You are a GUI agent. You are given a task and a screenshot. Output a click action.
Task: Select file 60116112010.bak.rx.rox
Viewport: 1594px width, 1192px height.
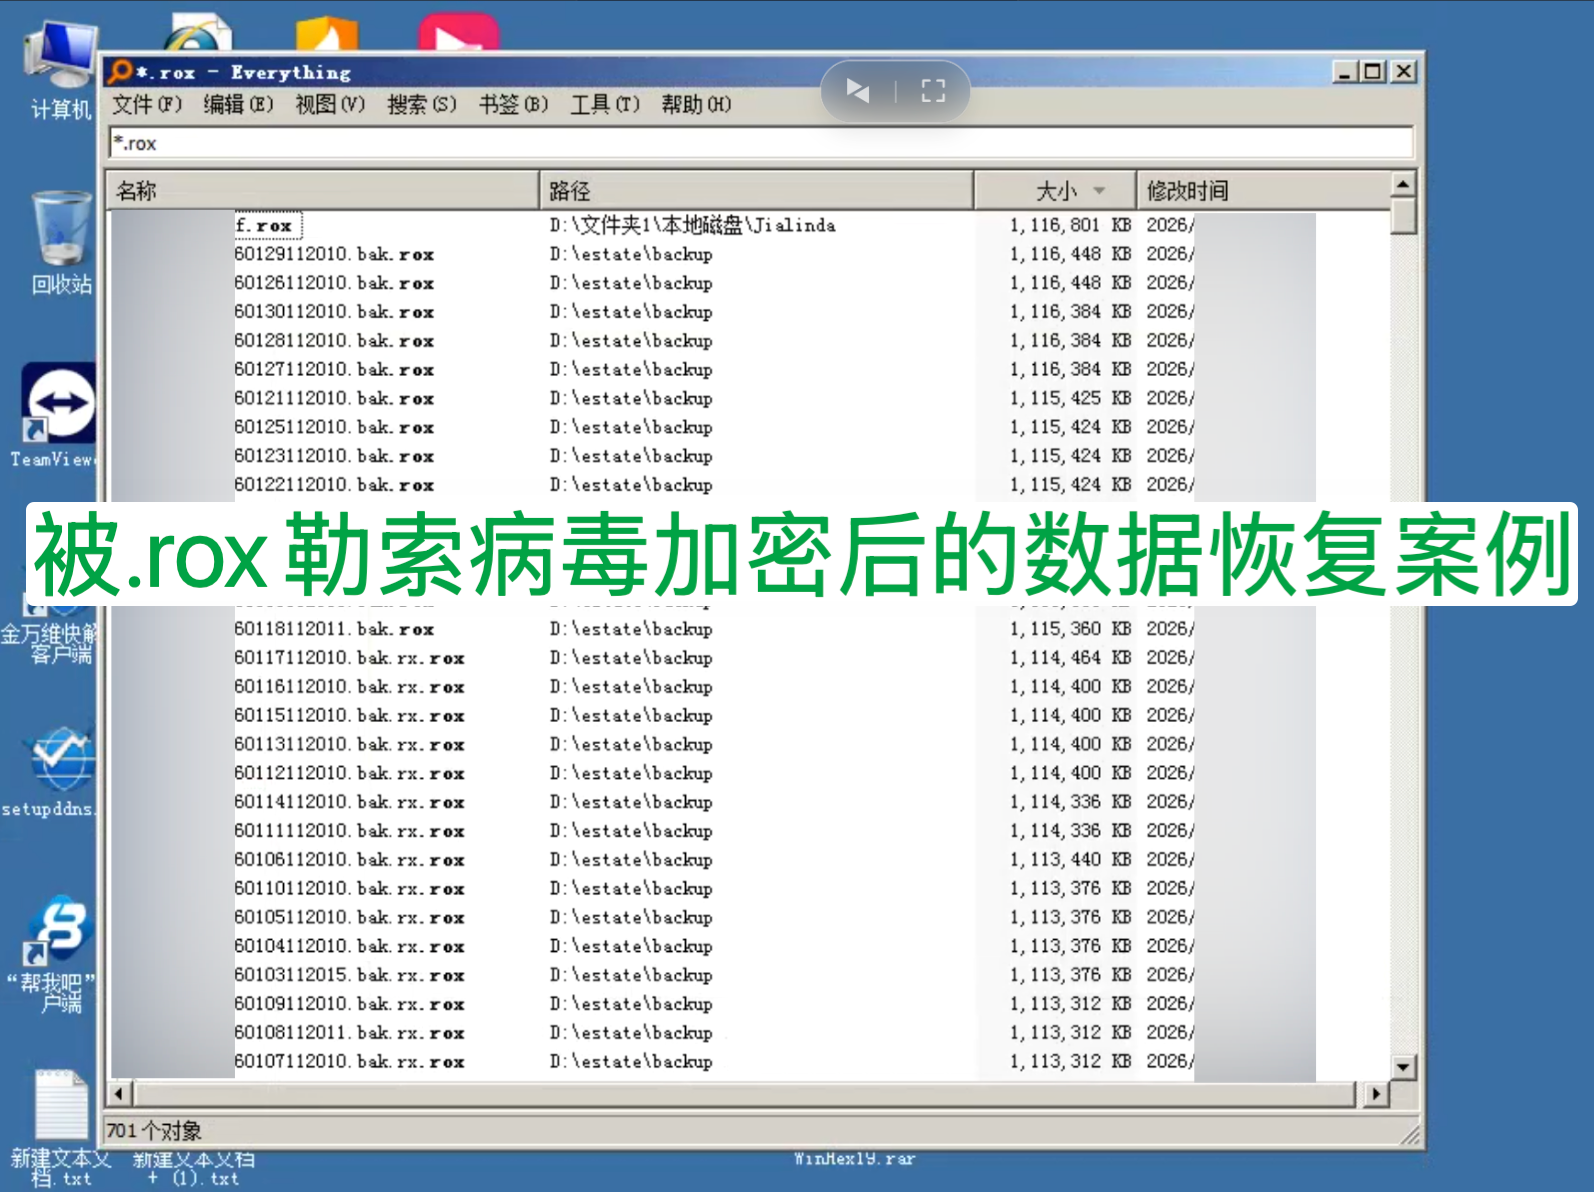click(349, 687)
